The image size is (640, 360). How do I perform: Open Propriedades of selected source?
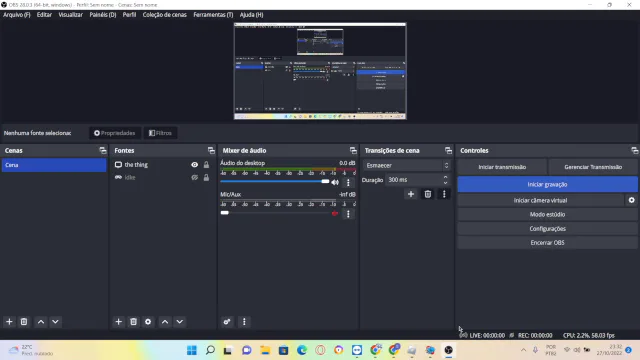pos(115,133)
